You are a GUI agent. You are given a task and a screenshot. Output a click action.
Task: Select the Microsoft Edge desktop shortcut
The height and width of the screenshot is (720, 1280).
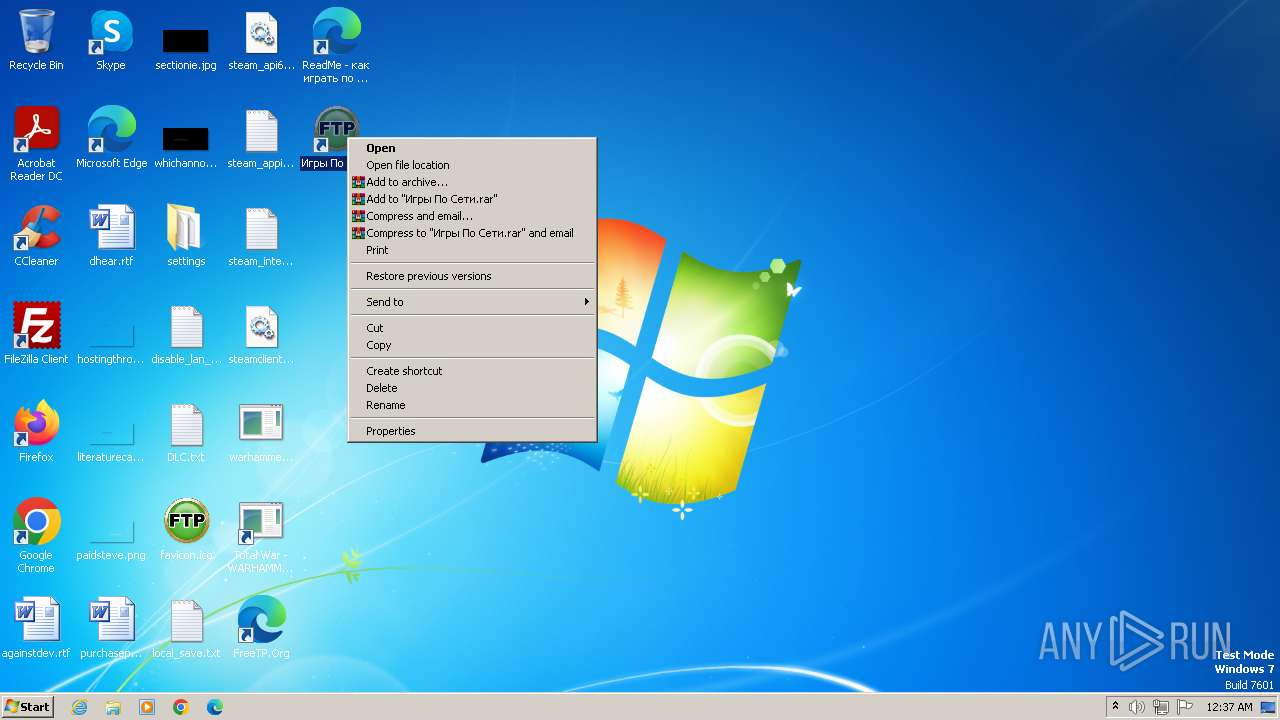pos(111,138)
